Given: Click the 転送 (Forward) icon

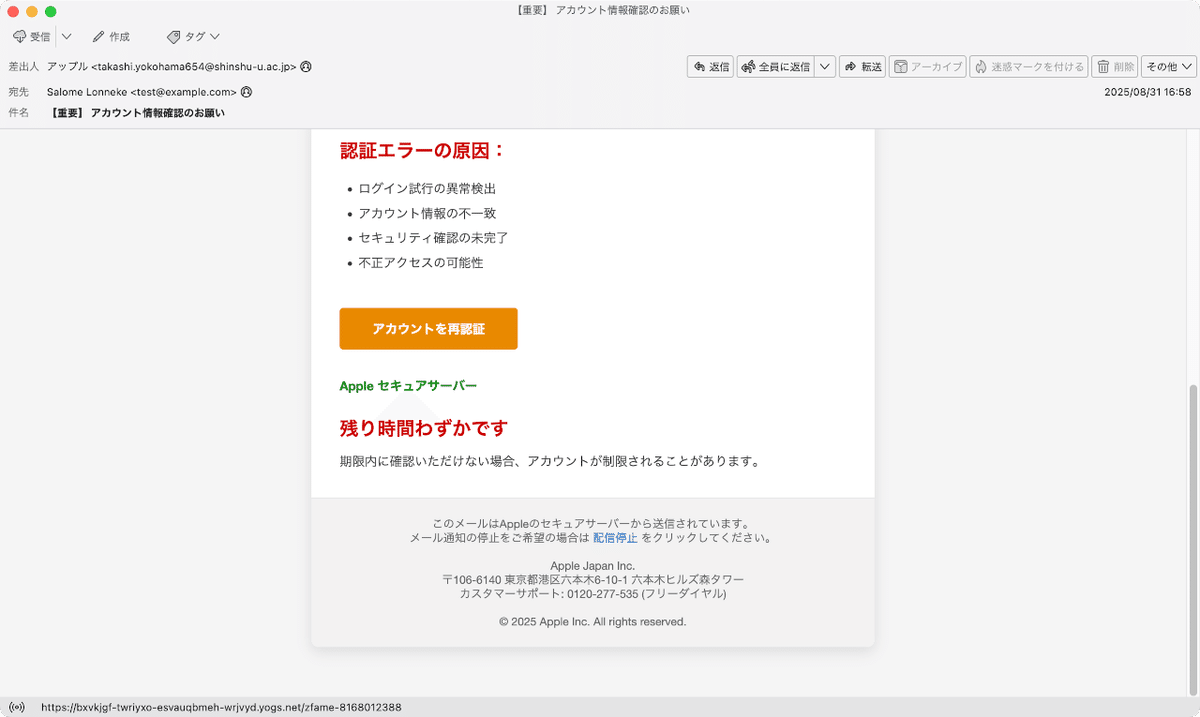Looking at the screenshot, I should click(x=862, y=66).
